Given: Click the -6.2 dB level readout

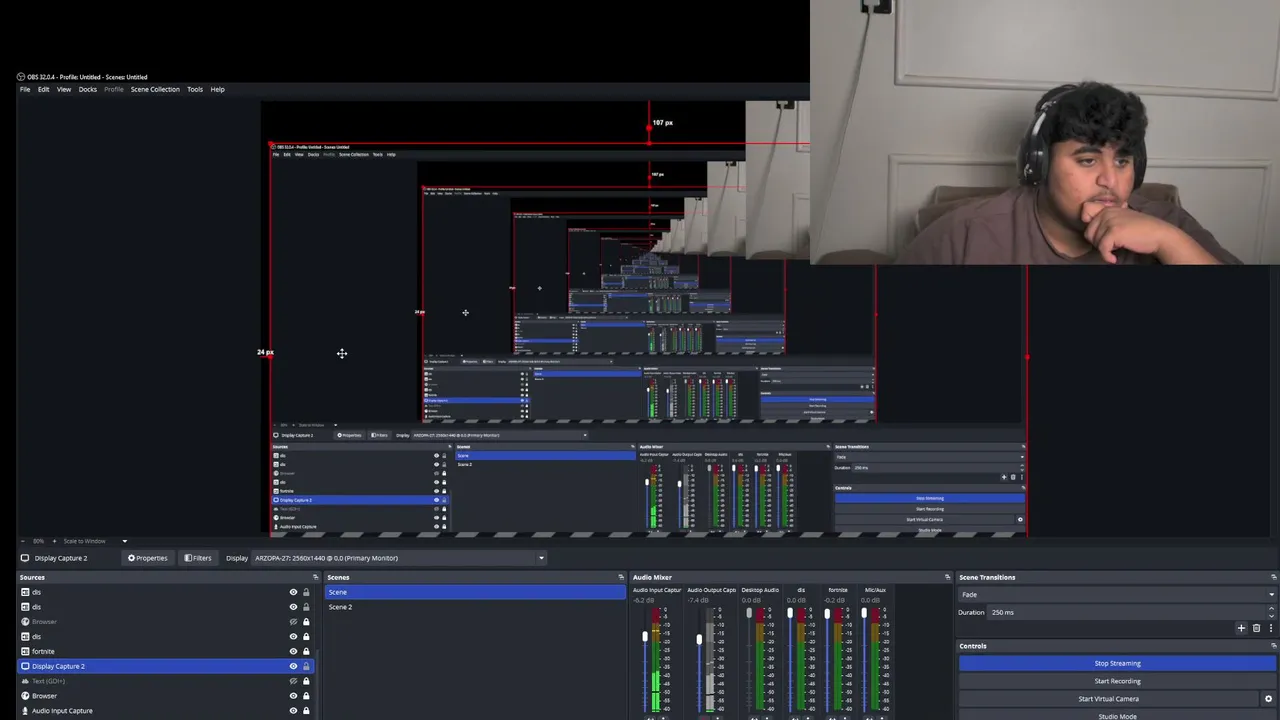Looking at the screenshot, I should (644, 600).
